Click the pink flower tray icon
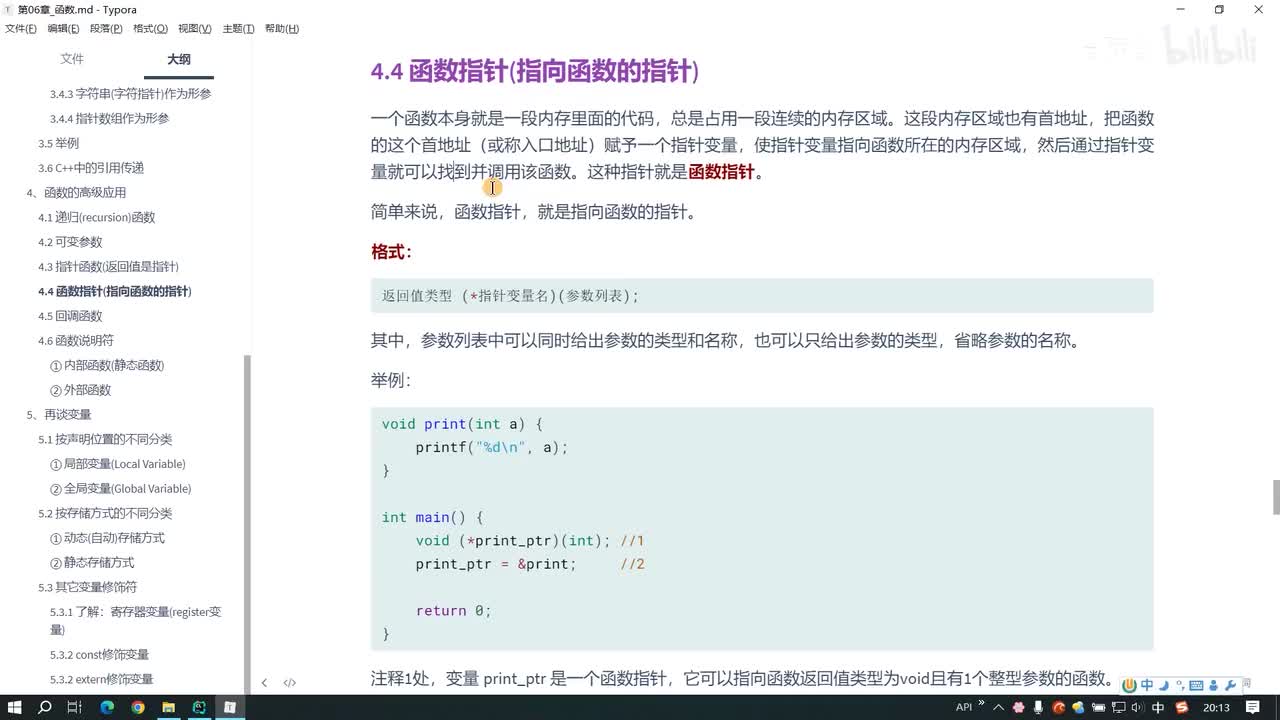1280x720 pixels. [1018, 707]
